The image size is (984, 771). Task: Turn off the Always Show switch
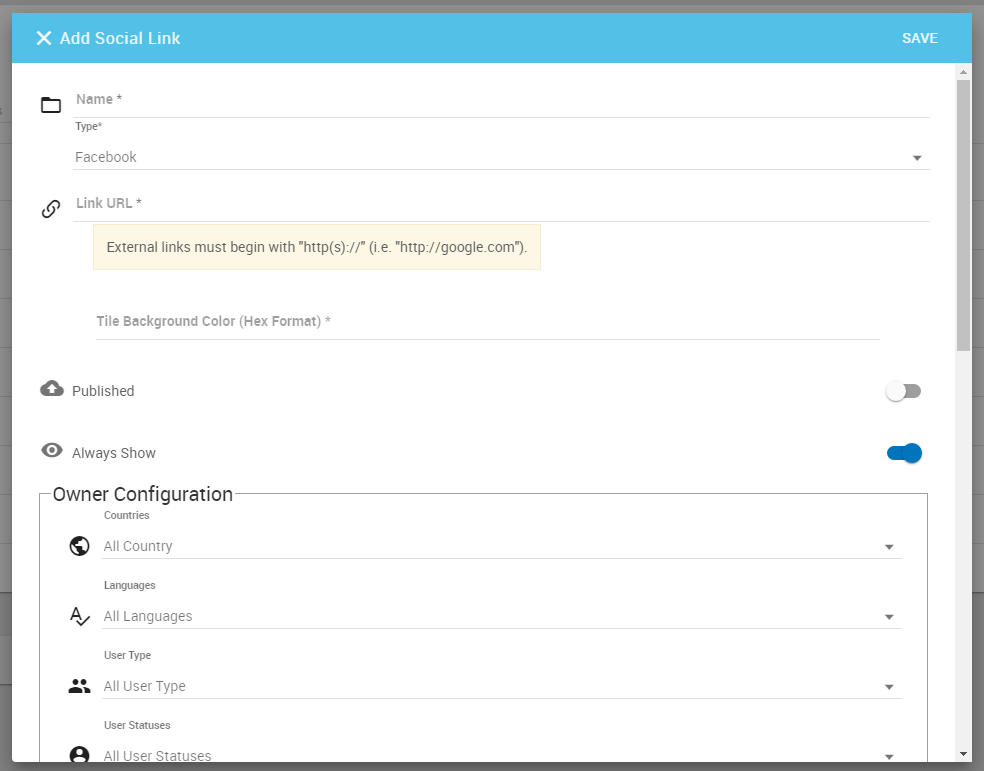click(904, 453)
